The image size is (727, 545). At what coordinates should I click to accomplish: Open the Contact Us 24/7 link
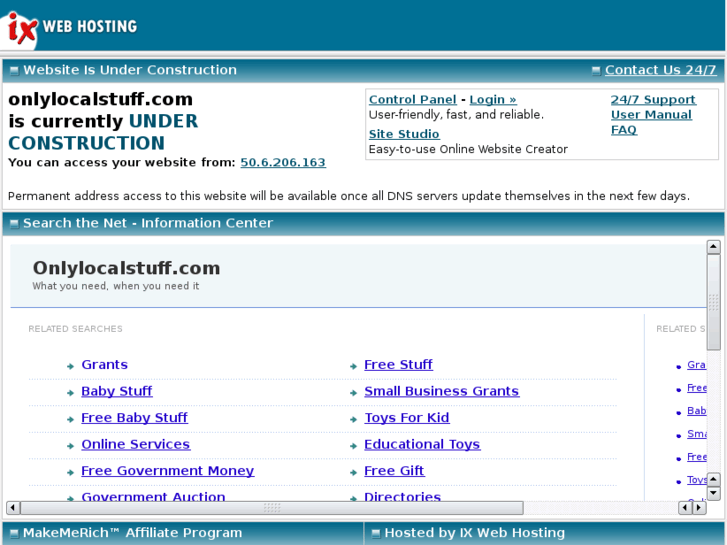[x=660, y=70]
